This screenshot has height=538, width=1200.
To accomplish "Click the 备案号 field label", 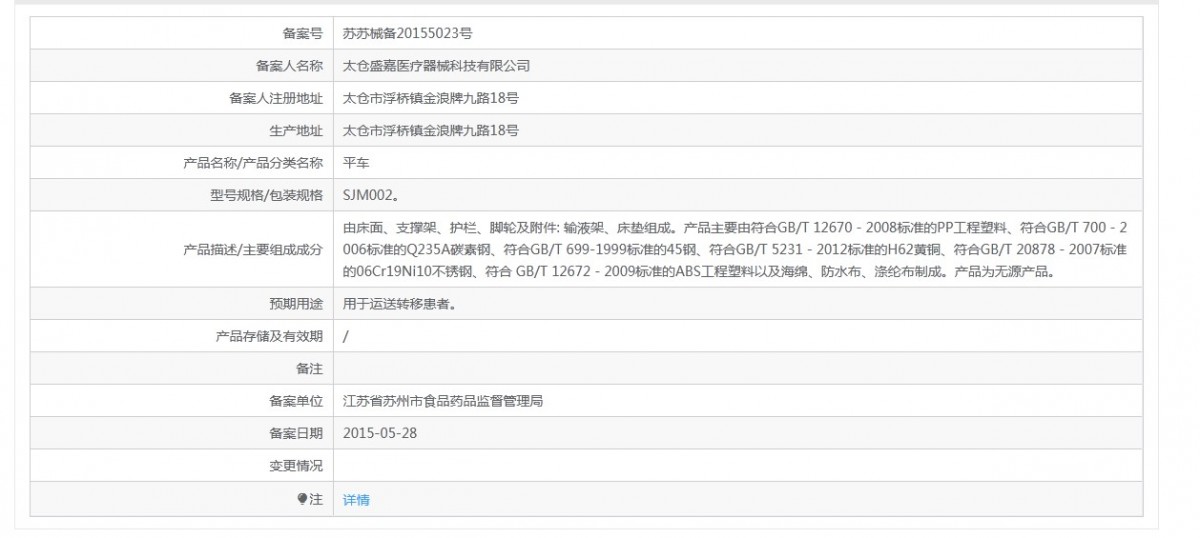I will point(303,33).
